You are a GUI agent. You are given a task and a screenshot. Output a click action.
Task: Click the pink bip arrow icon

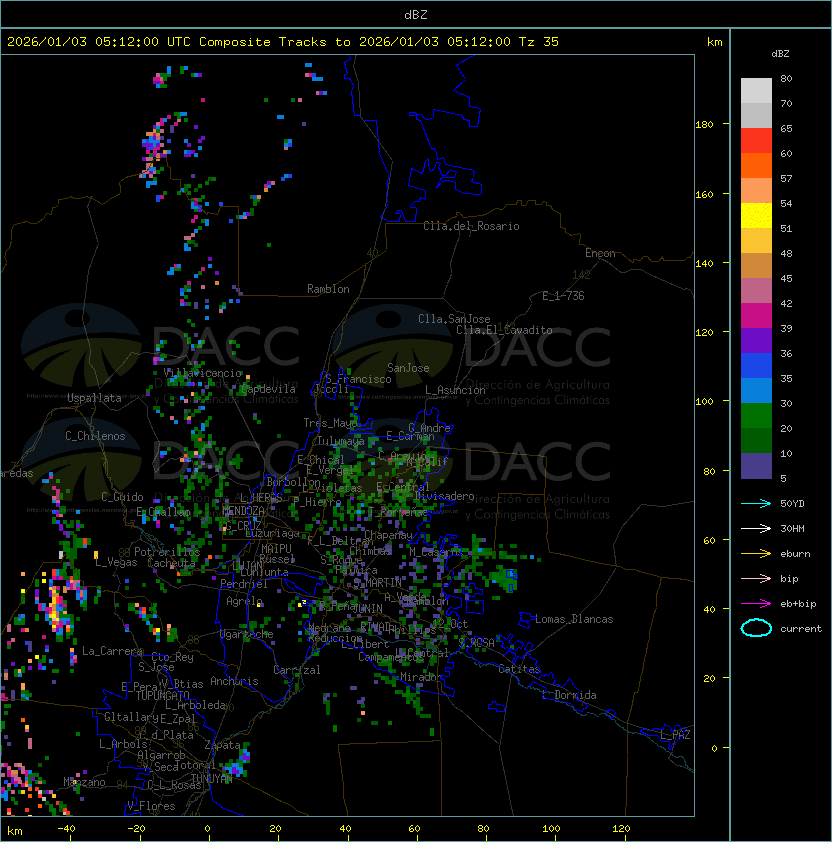pos(756,578)
